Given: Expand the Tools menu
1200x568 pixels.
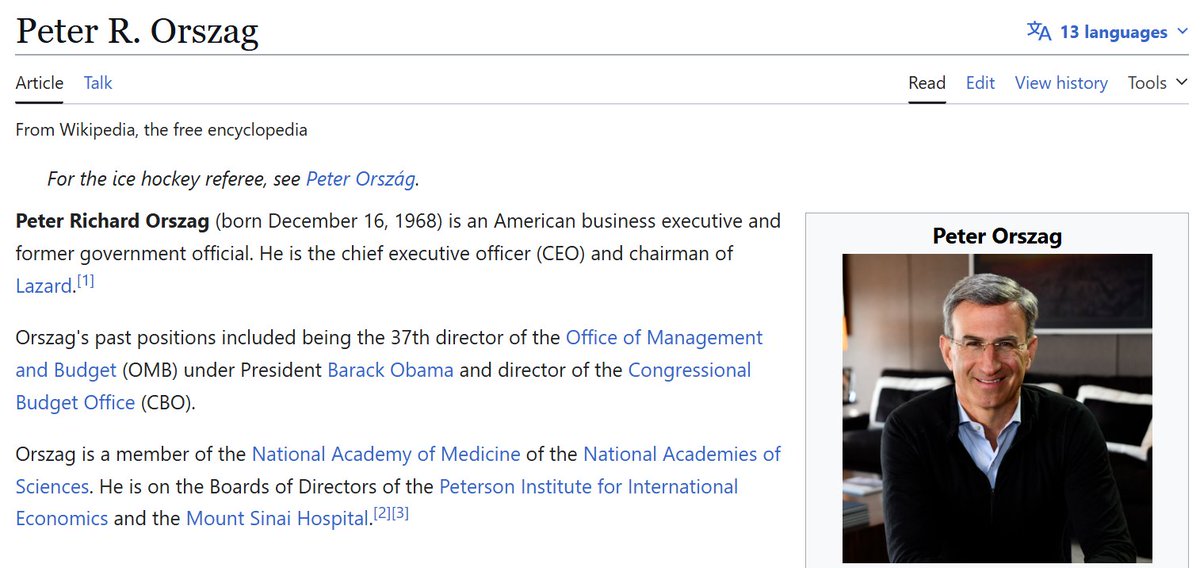Looking at the screenshot, I should pyautogui.click(x=1157, y=83).
